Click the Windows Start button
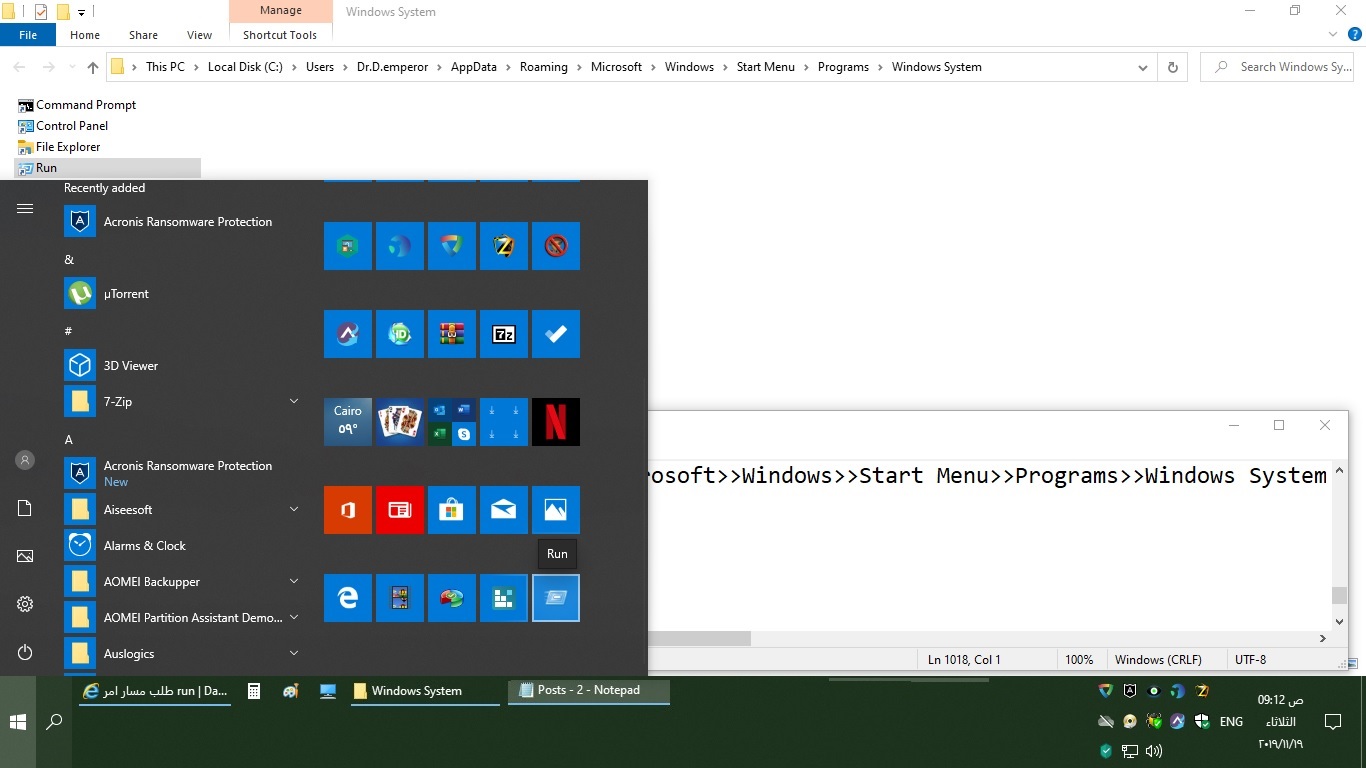The height and width of the screenshot is (768, 1366). pos(18,721)
